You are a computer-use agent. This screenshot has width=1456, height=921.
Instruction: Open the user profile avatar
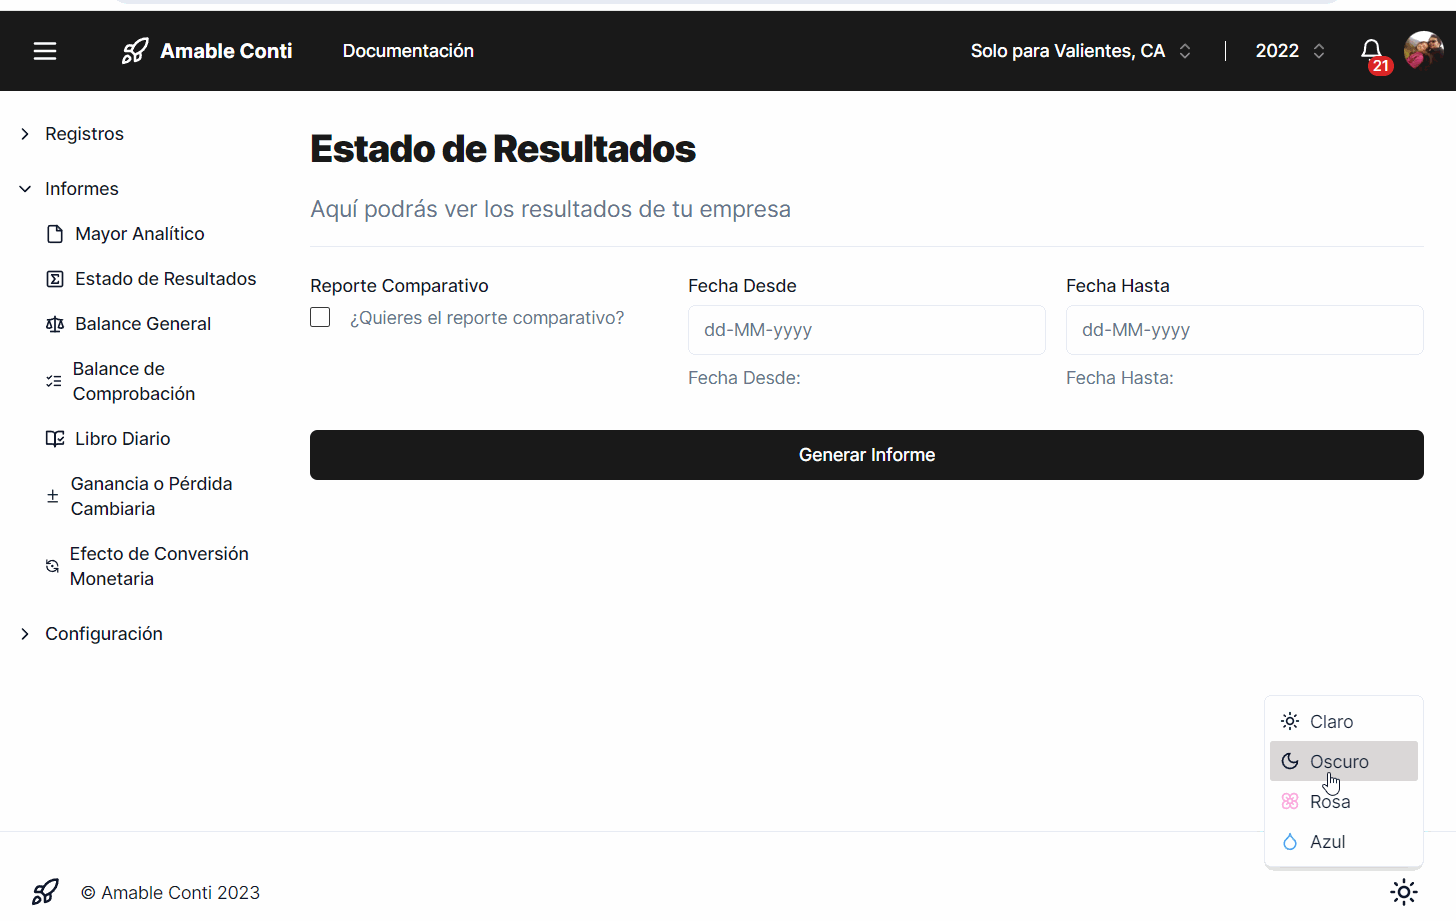pyautogui.click(x=1422, y=50)
